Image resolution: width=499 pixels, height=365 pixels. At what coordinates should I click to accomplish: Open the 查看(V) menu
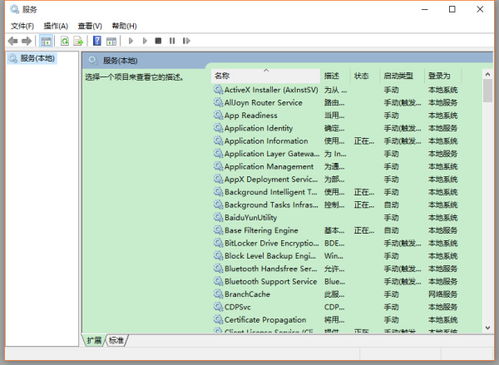click(x=90, y=26)
